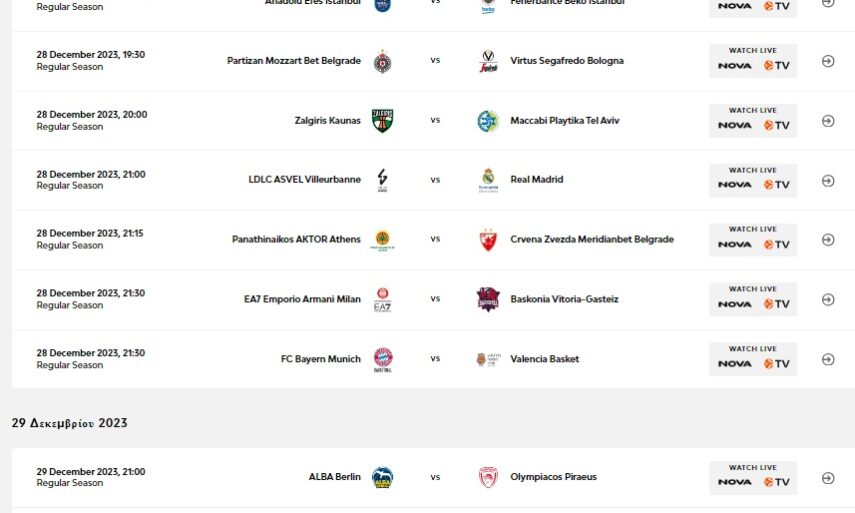Click the Olympiacos Piraeus logo
Viewport: 855px width, 513px height.
(x=487, y=477)
